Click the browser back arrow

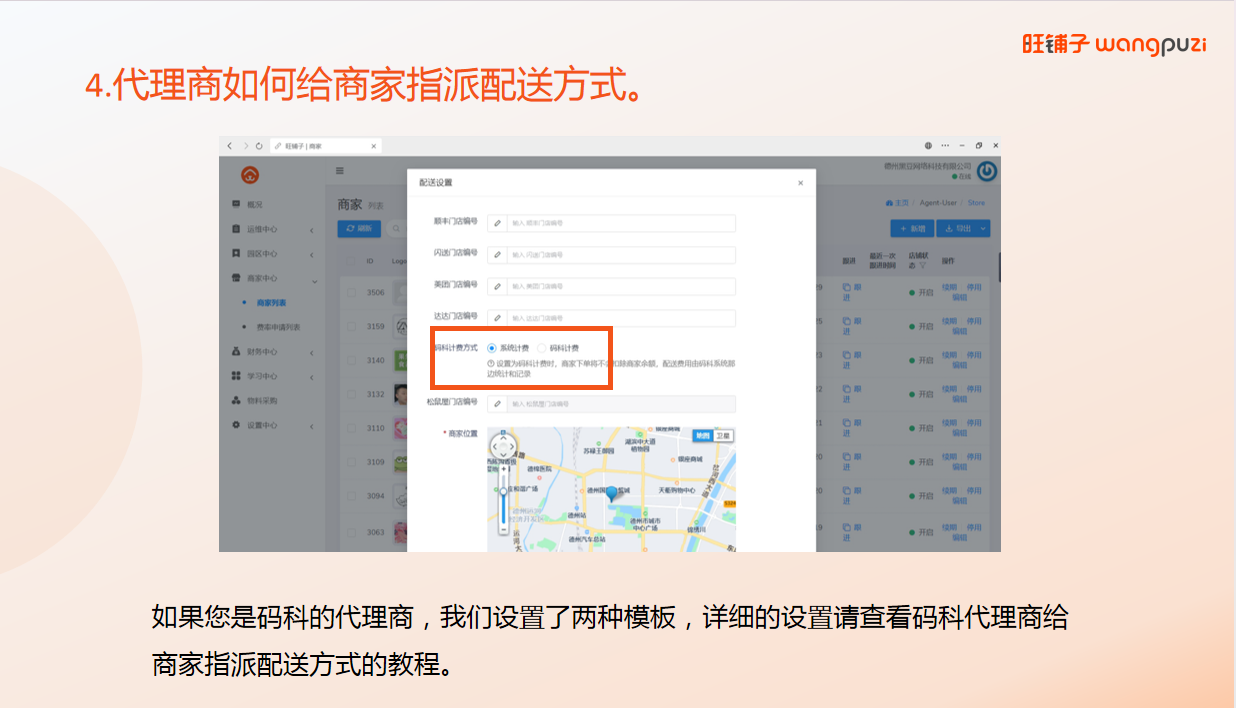tap(229, 146)
